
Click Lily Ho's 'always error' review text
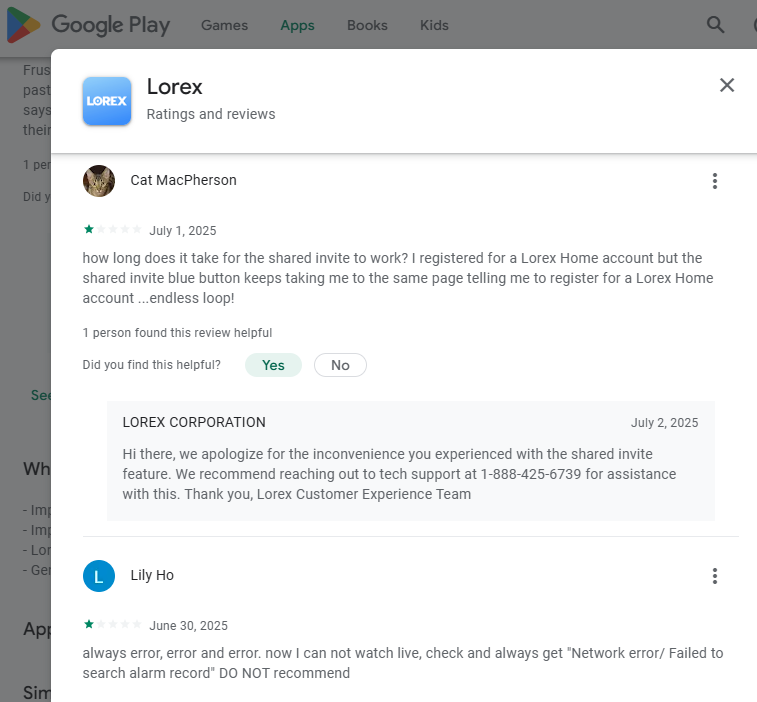click(403, 663)
